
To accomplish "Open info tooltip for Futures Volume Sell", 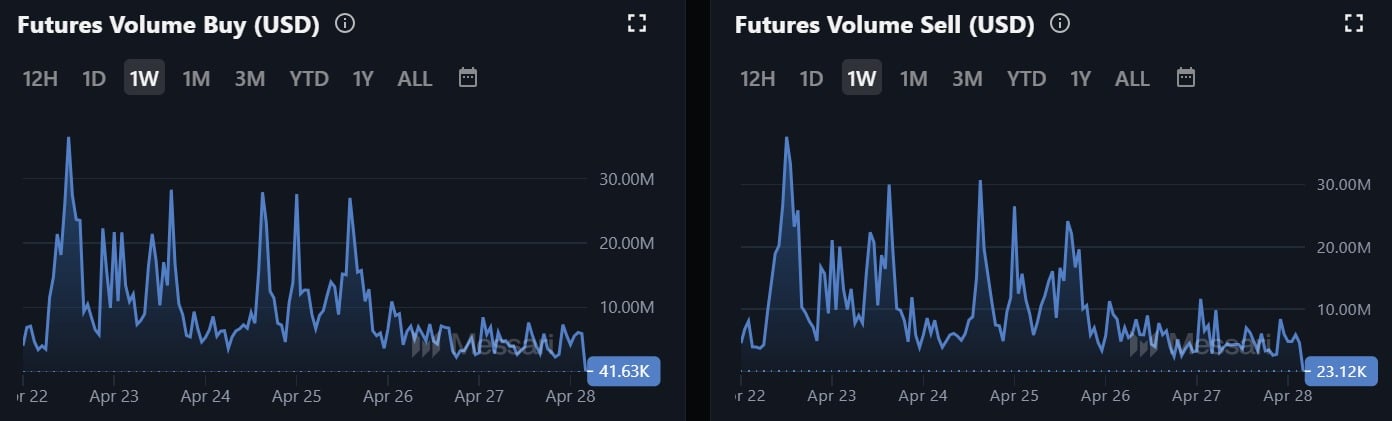I will [1061, 23].
